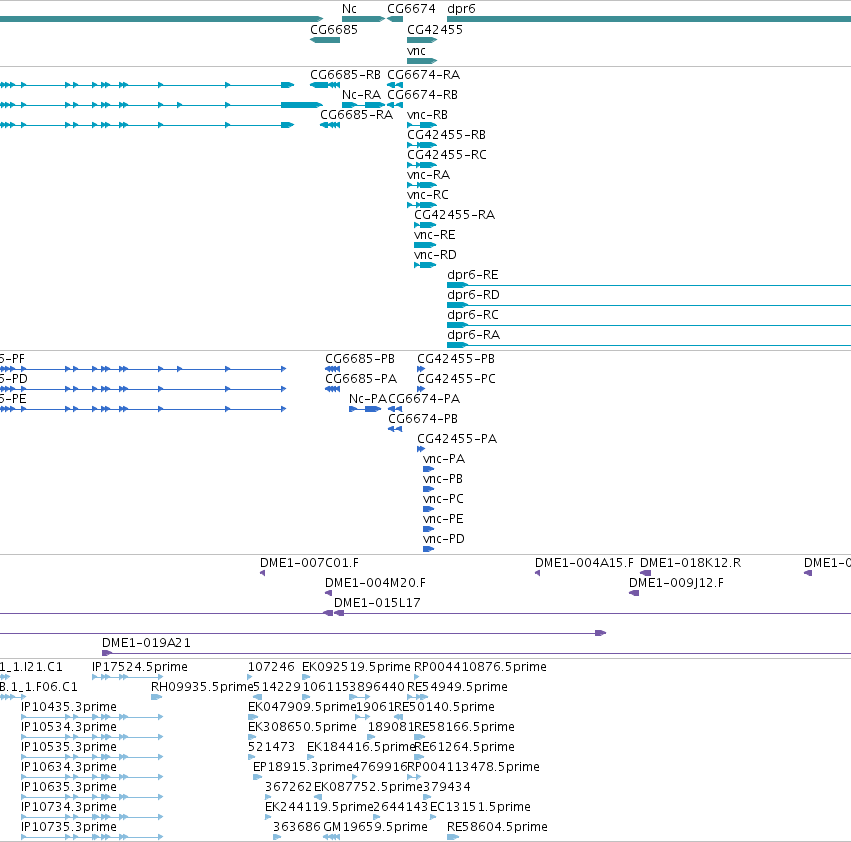Click transcript label dpr6-RE

(472, 275)
